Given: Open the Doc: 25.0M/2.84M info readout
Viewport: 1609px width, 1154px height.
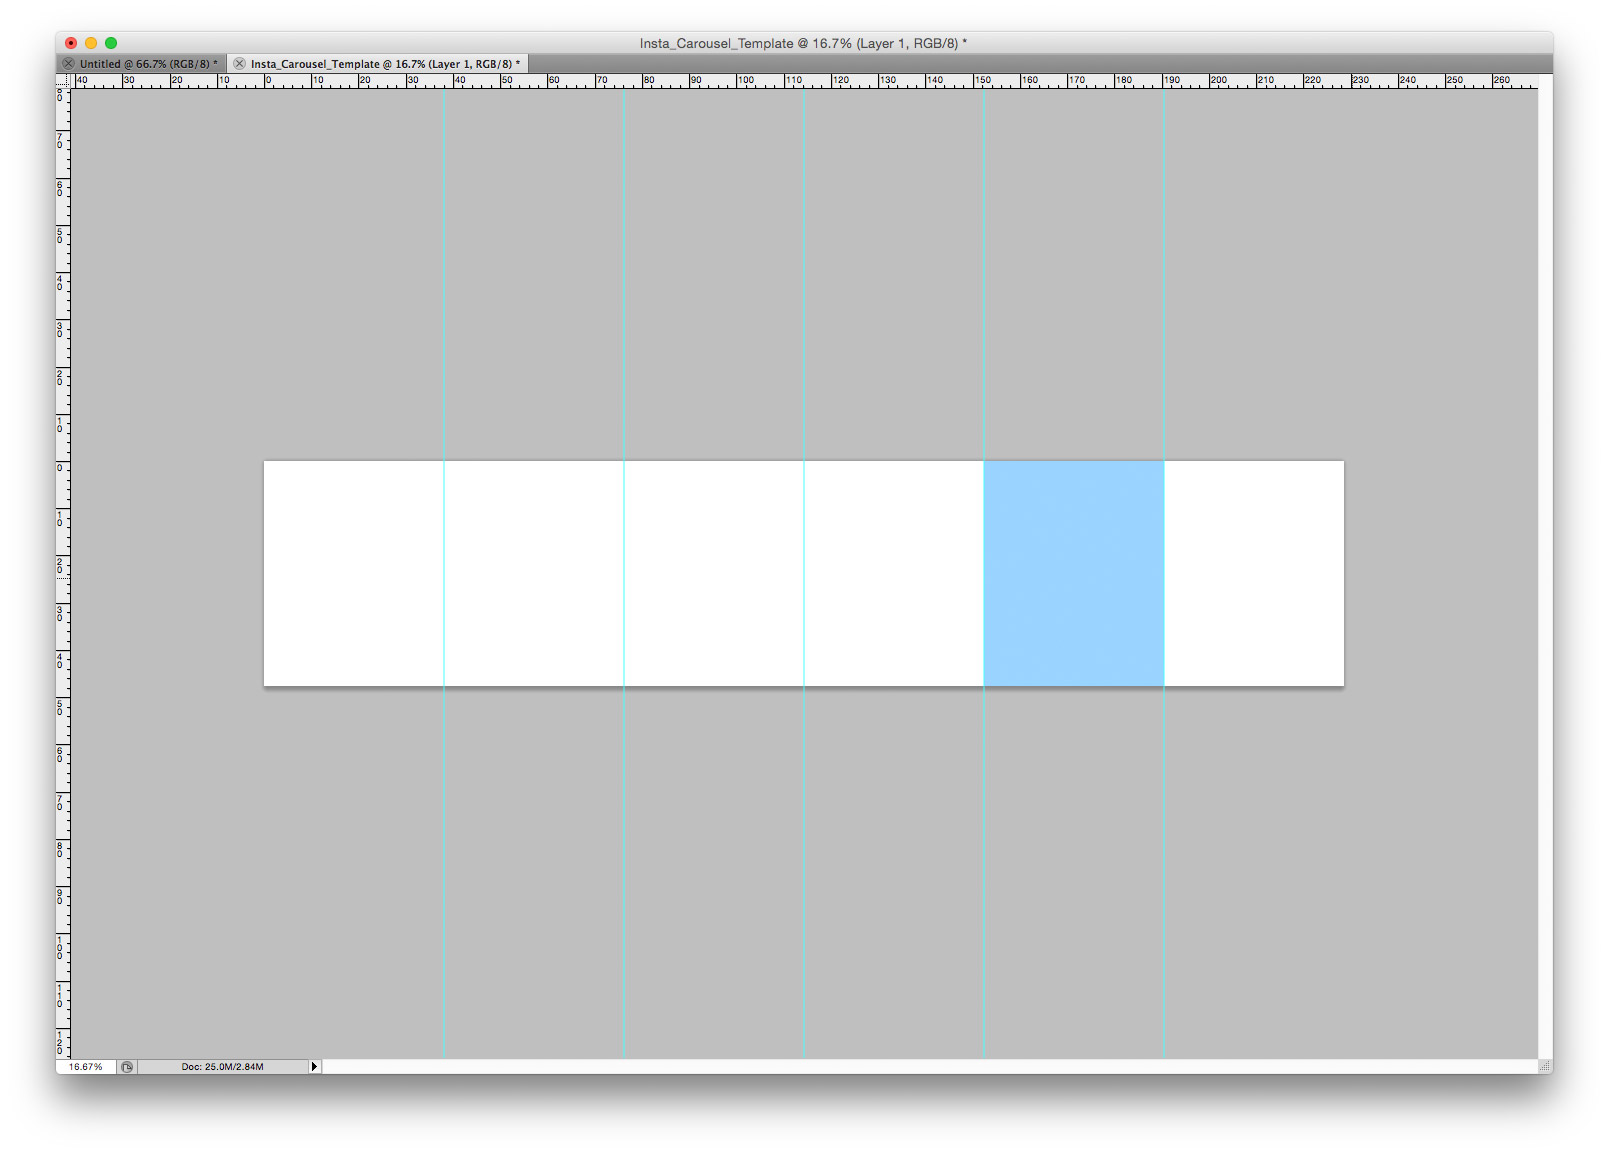Looking at the screenshot, I should [222, 1067].
